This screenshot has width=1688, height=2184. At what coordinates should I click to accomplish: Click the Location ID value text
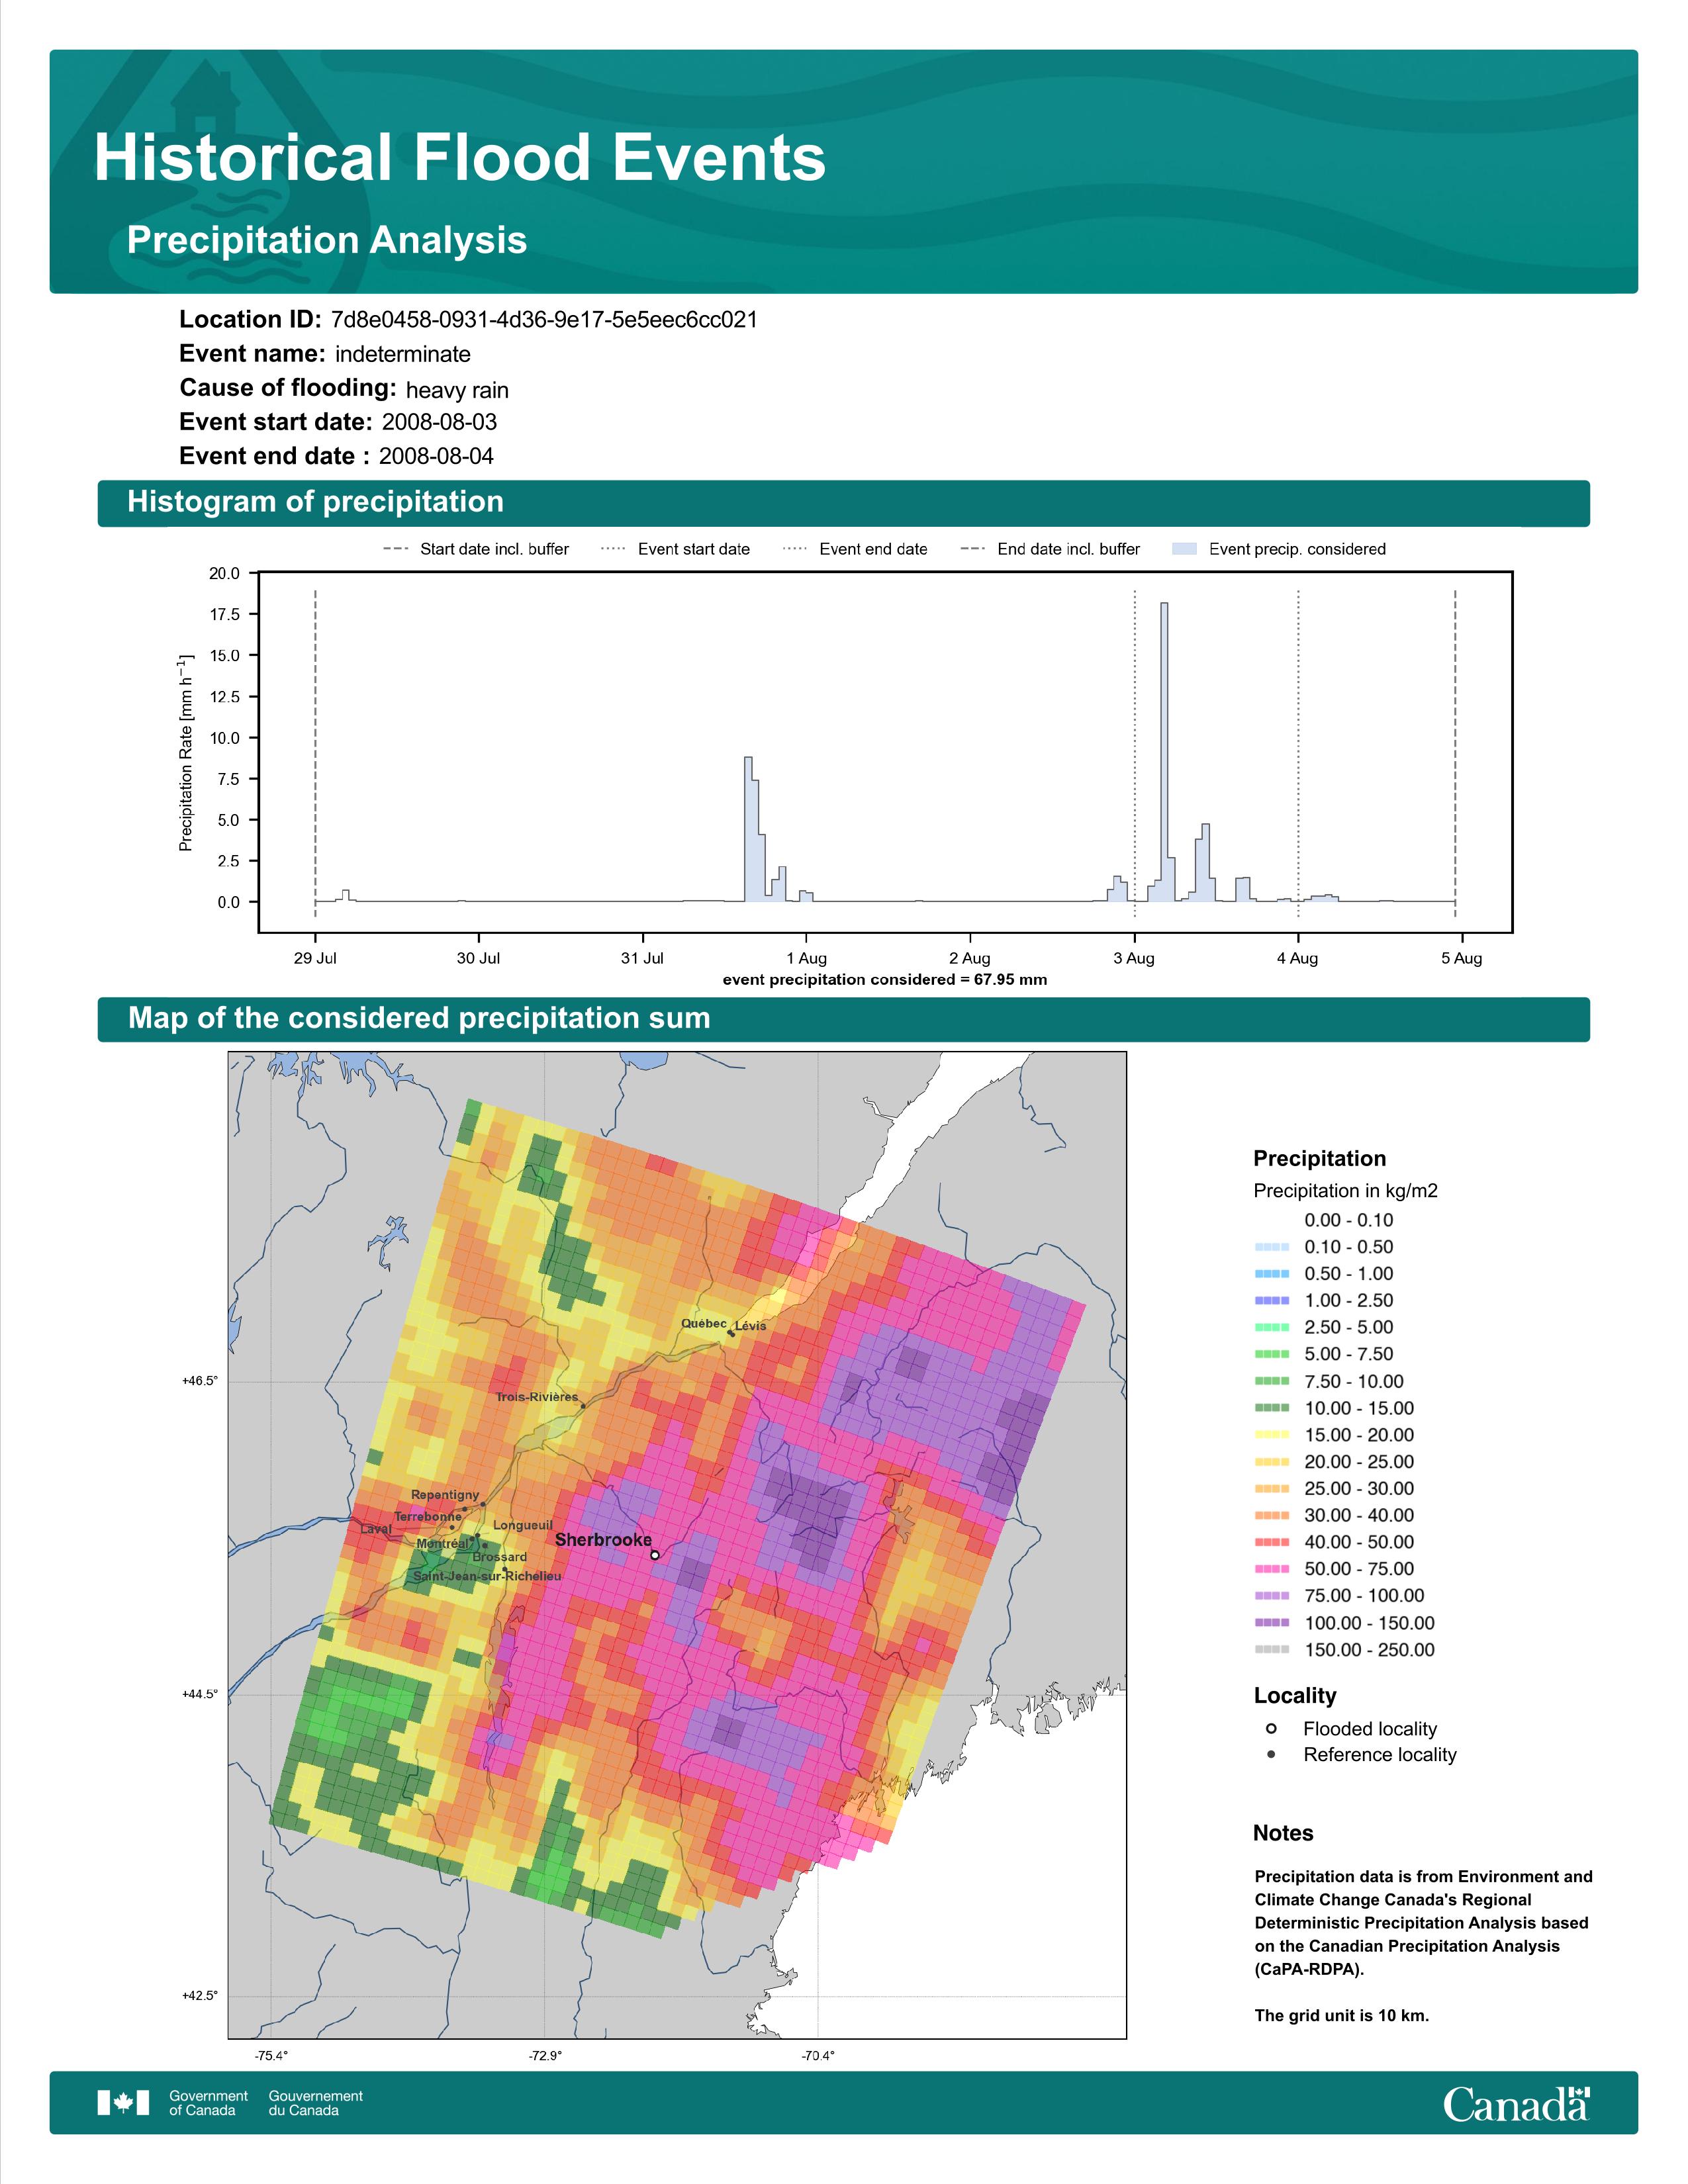pos(544,320)
